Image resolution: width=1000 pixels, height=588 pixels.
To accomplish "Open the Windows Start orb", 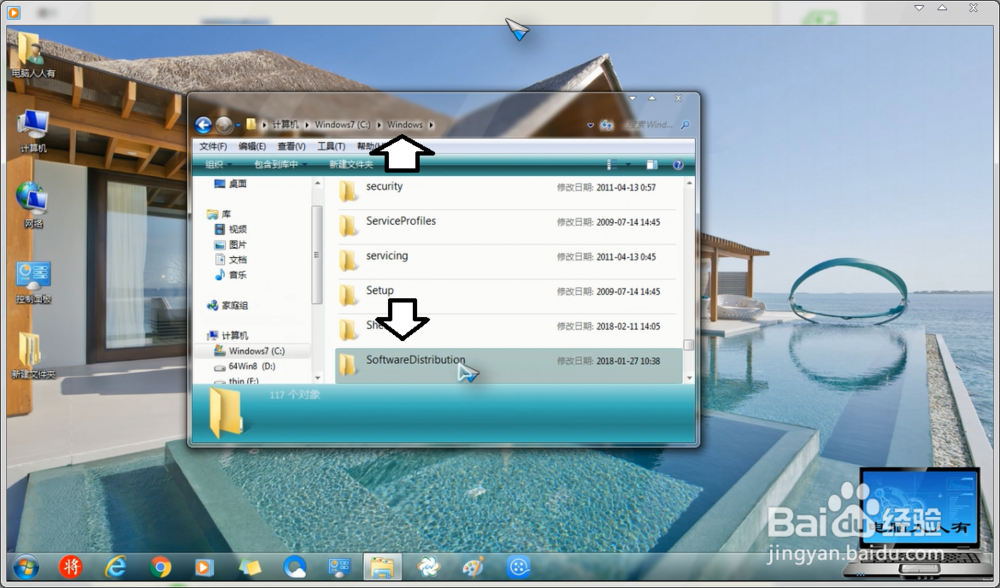I will click(x=26, y=567).
